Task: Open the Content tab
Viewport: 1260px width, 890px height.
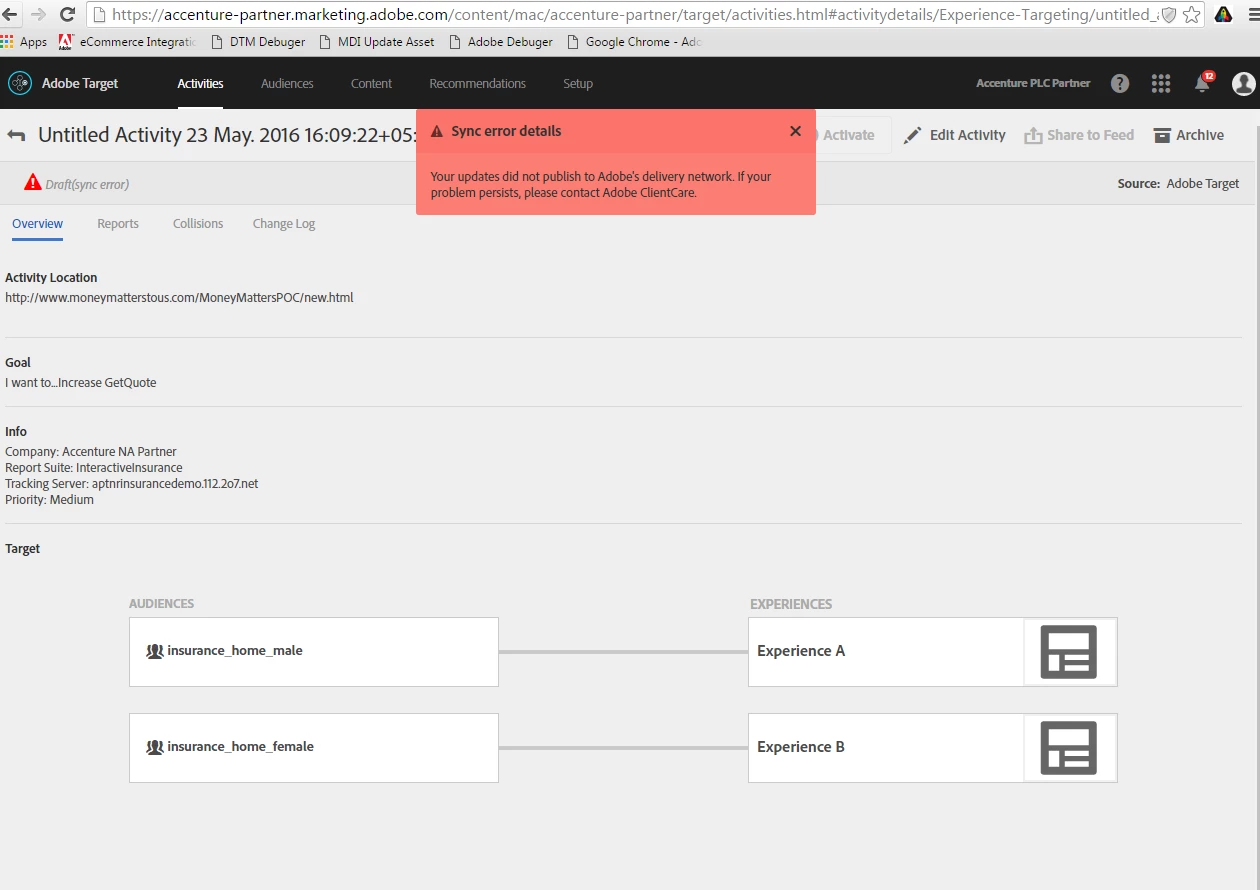Action: (x=371, y=84)
